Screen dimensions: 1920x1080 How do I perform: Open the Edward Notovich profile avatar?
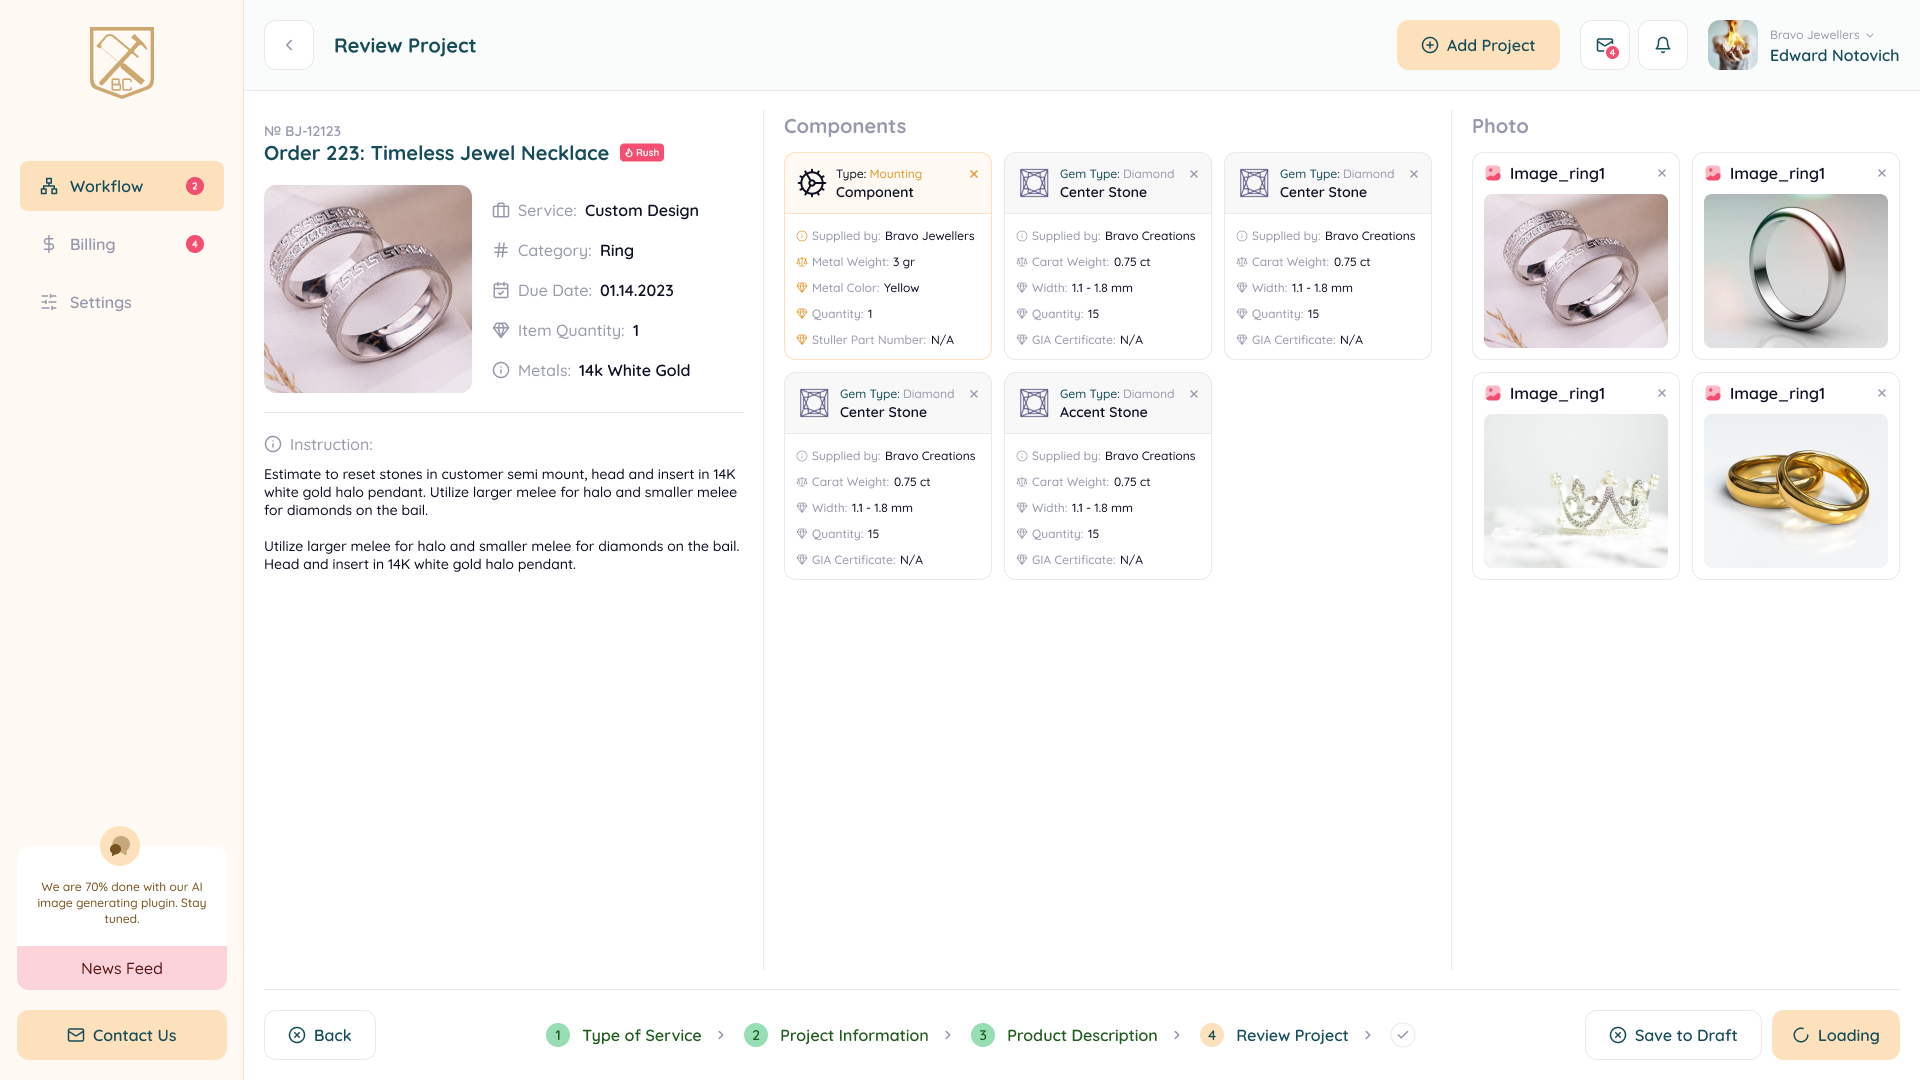click(1732, 45)
